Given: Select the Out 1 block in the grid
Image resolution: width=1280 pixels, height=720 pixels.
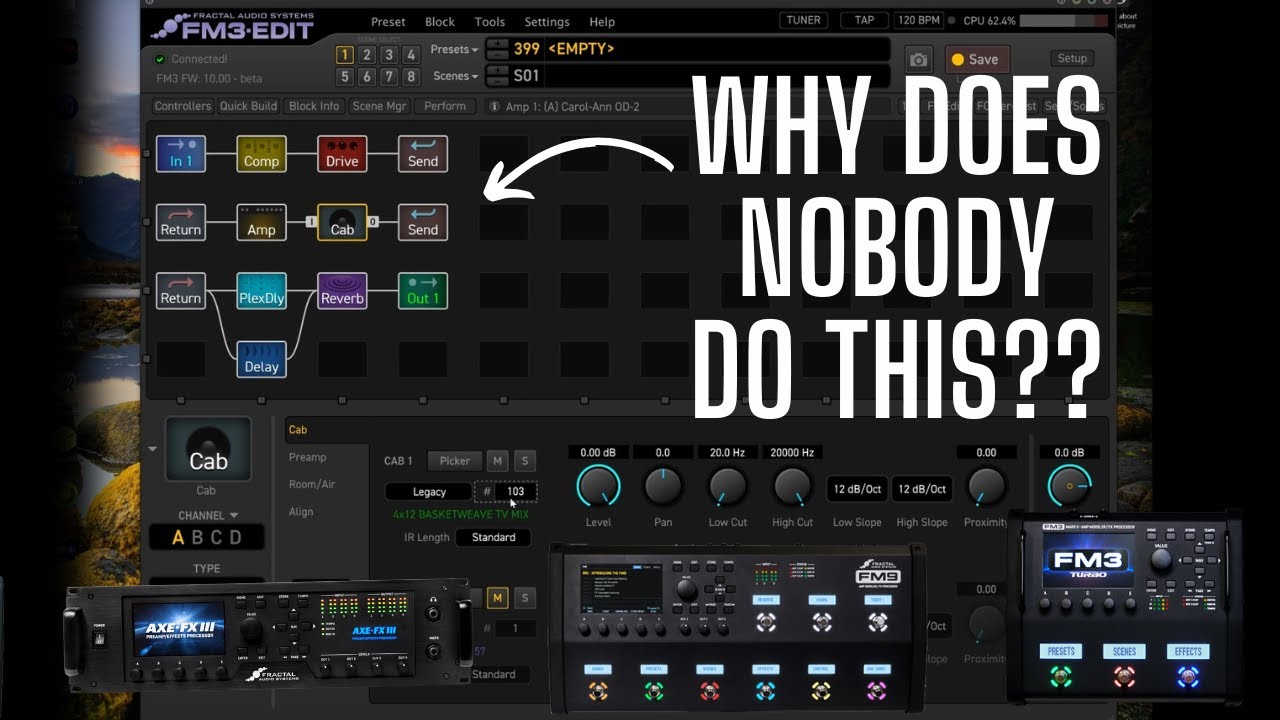Looking at the screenshot, I should point(423,291).
